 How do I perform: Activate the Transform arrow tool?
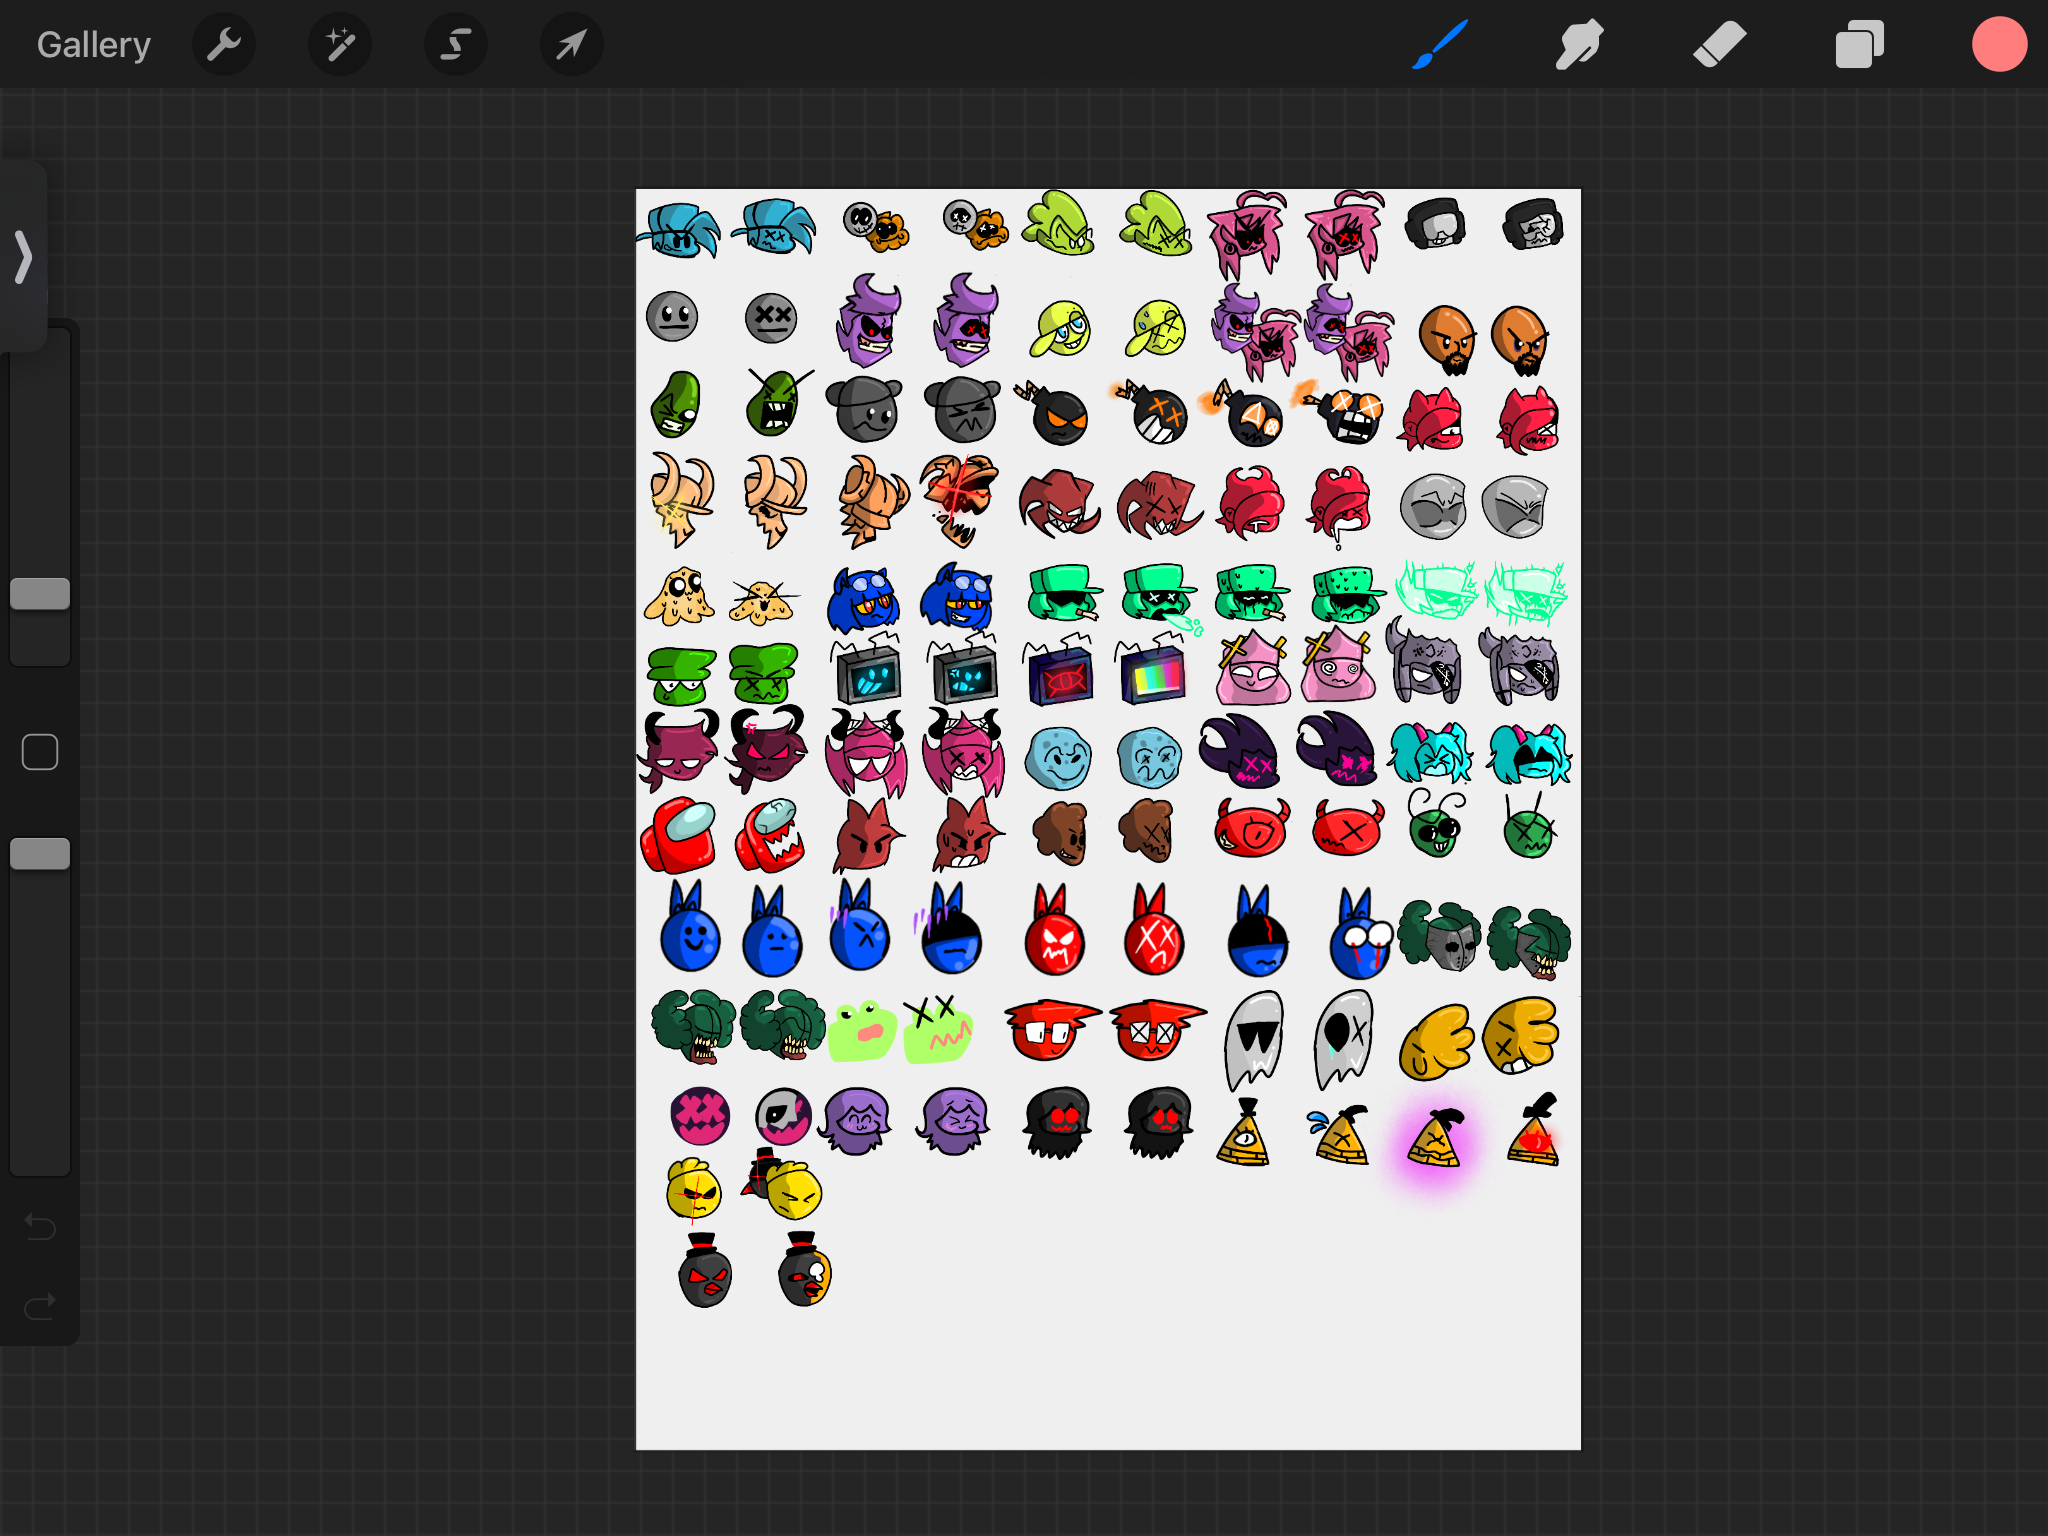[x=571, y=45]
